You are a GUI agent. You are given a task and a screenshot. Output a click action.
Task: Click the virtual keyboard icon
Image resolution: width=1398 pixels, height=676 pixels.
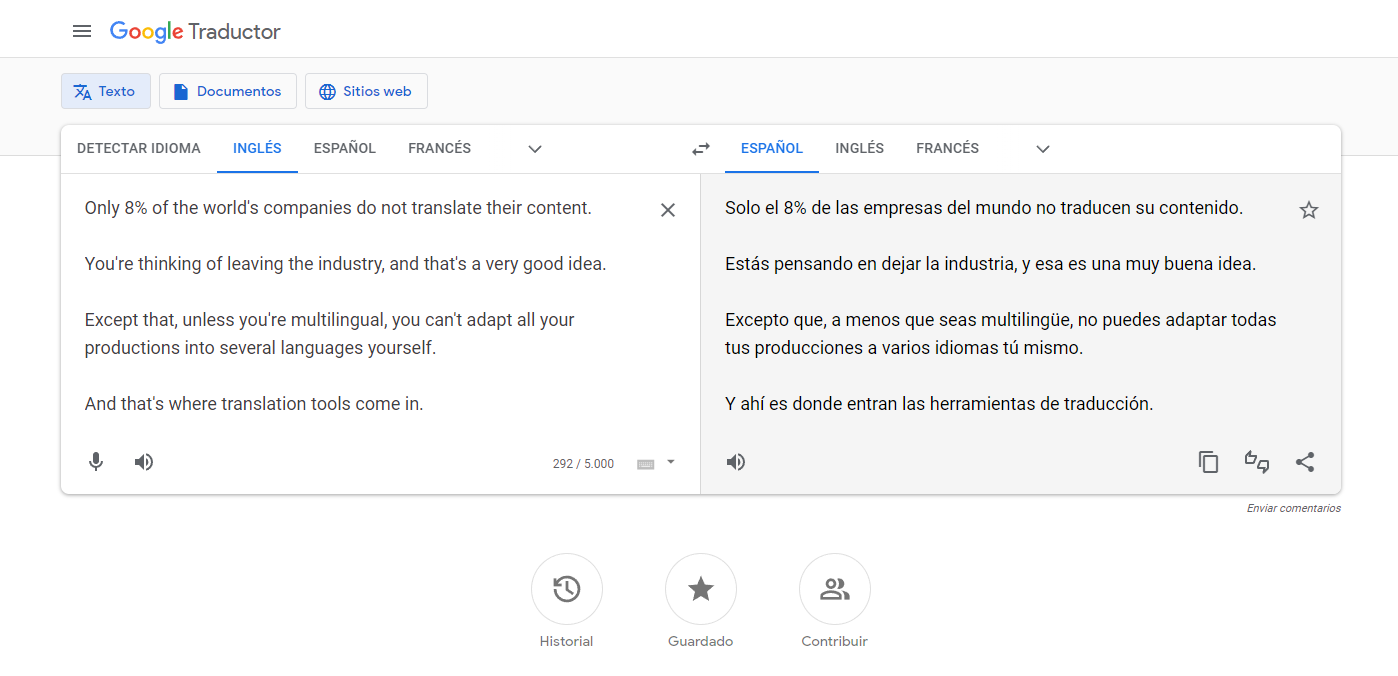coord(646,464)
